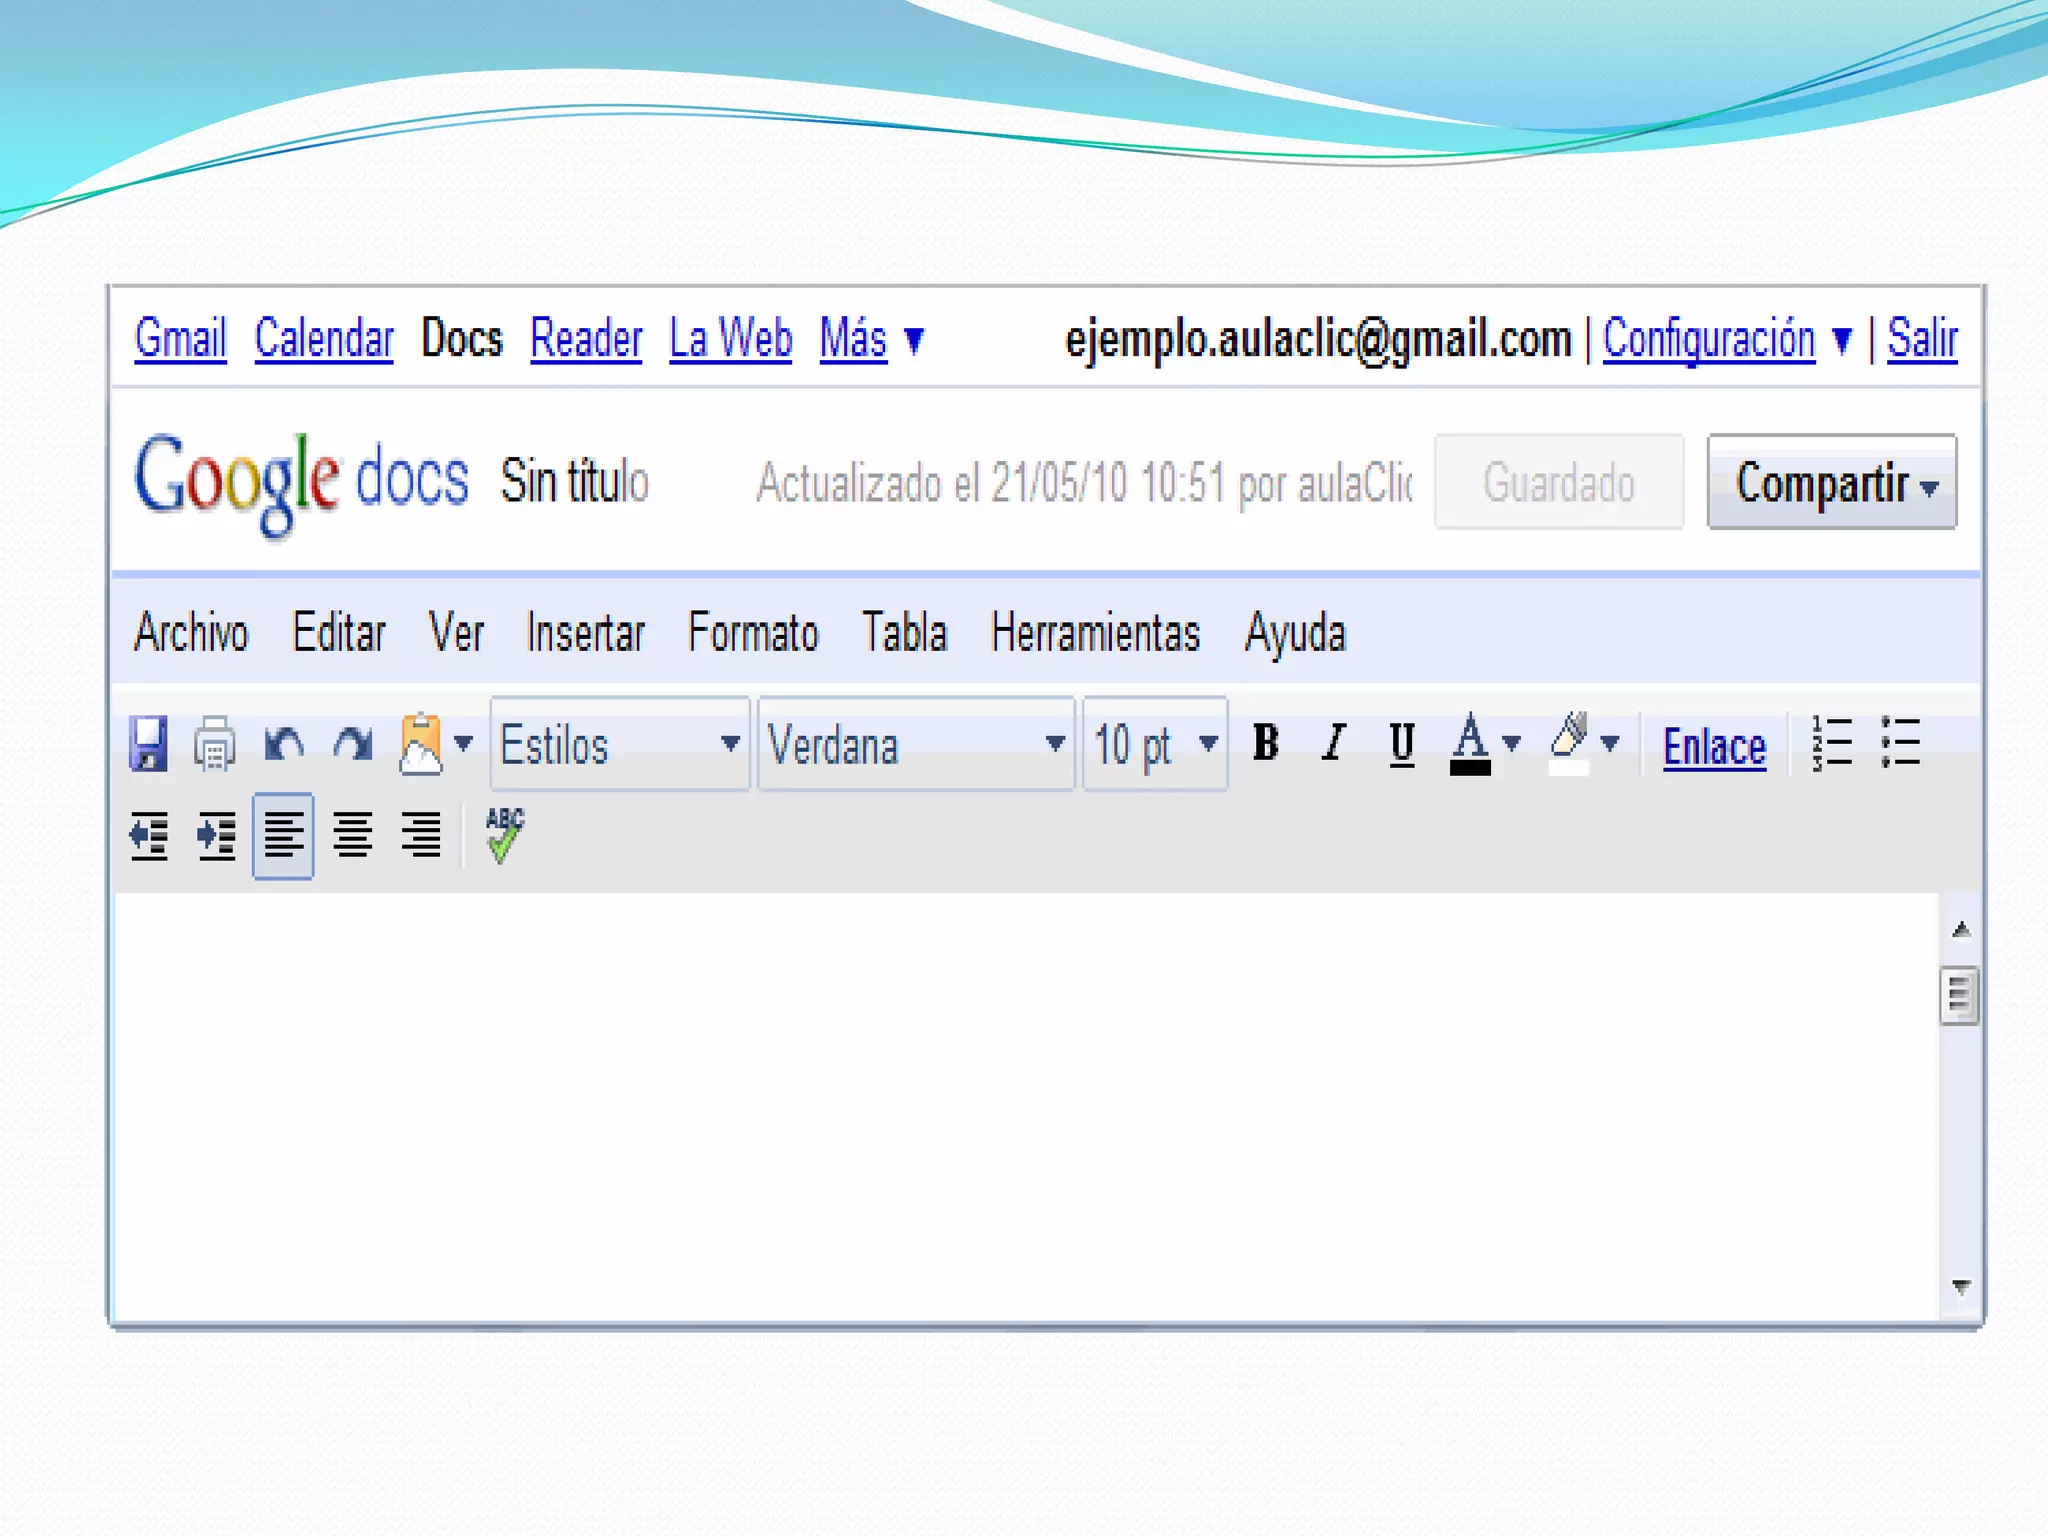Open the Herramientas menu
This screenshot has height=1536, width=2048.
pyautogui.click(x=1095, y=633)
